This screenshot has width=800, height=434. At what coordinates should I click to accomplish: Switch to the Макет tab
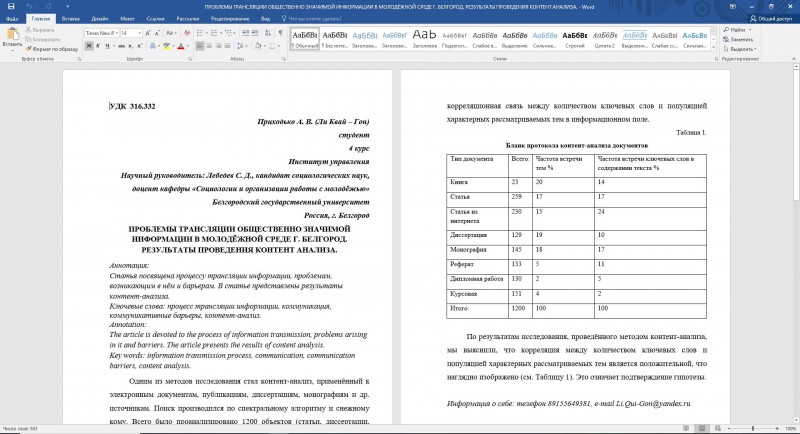pos(127,19)
